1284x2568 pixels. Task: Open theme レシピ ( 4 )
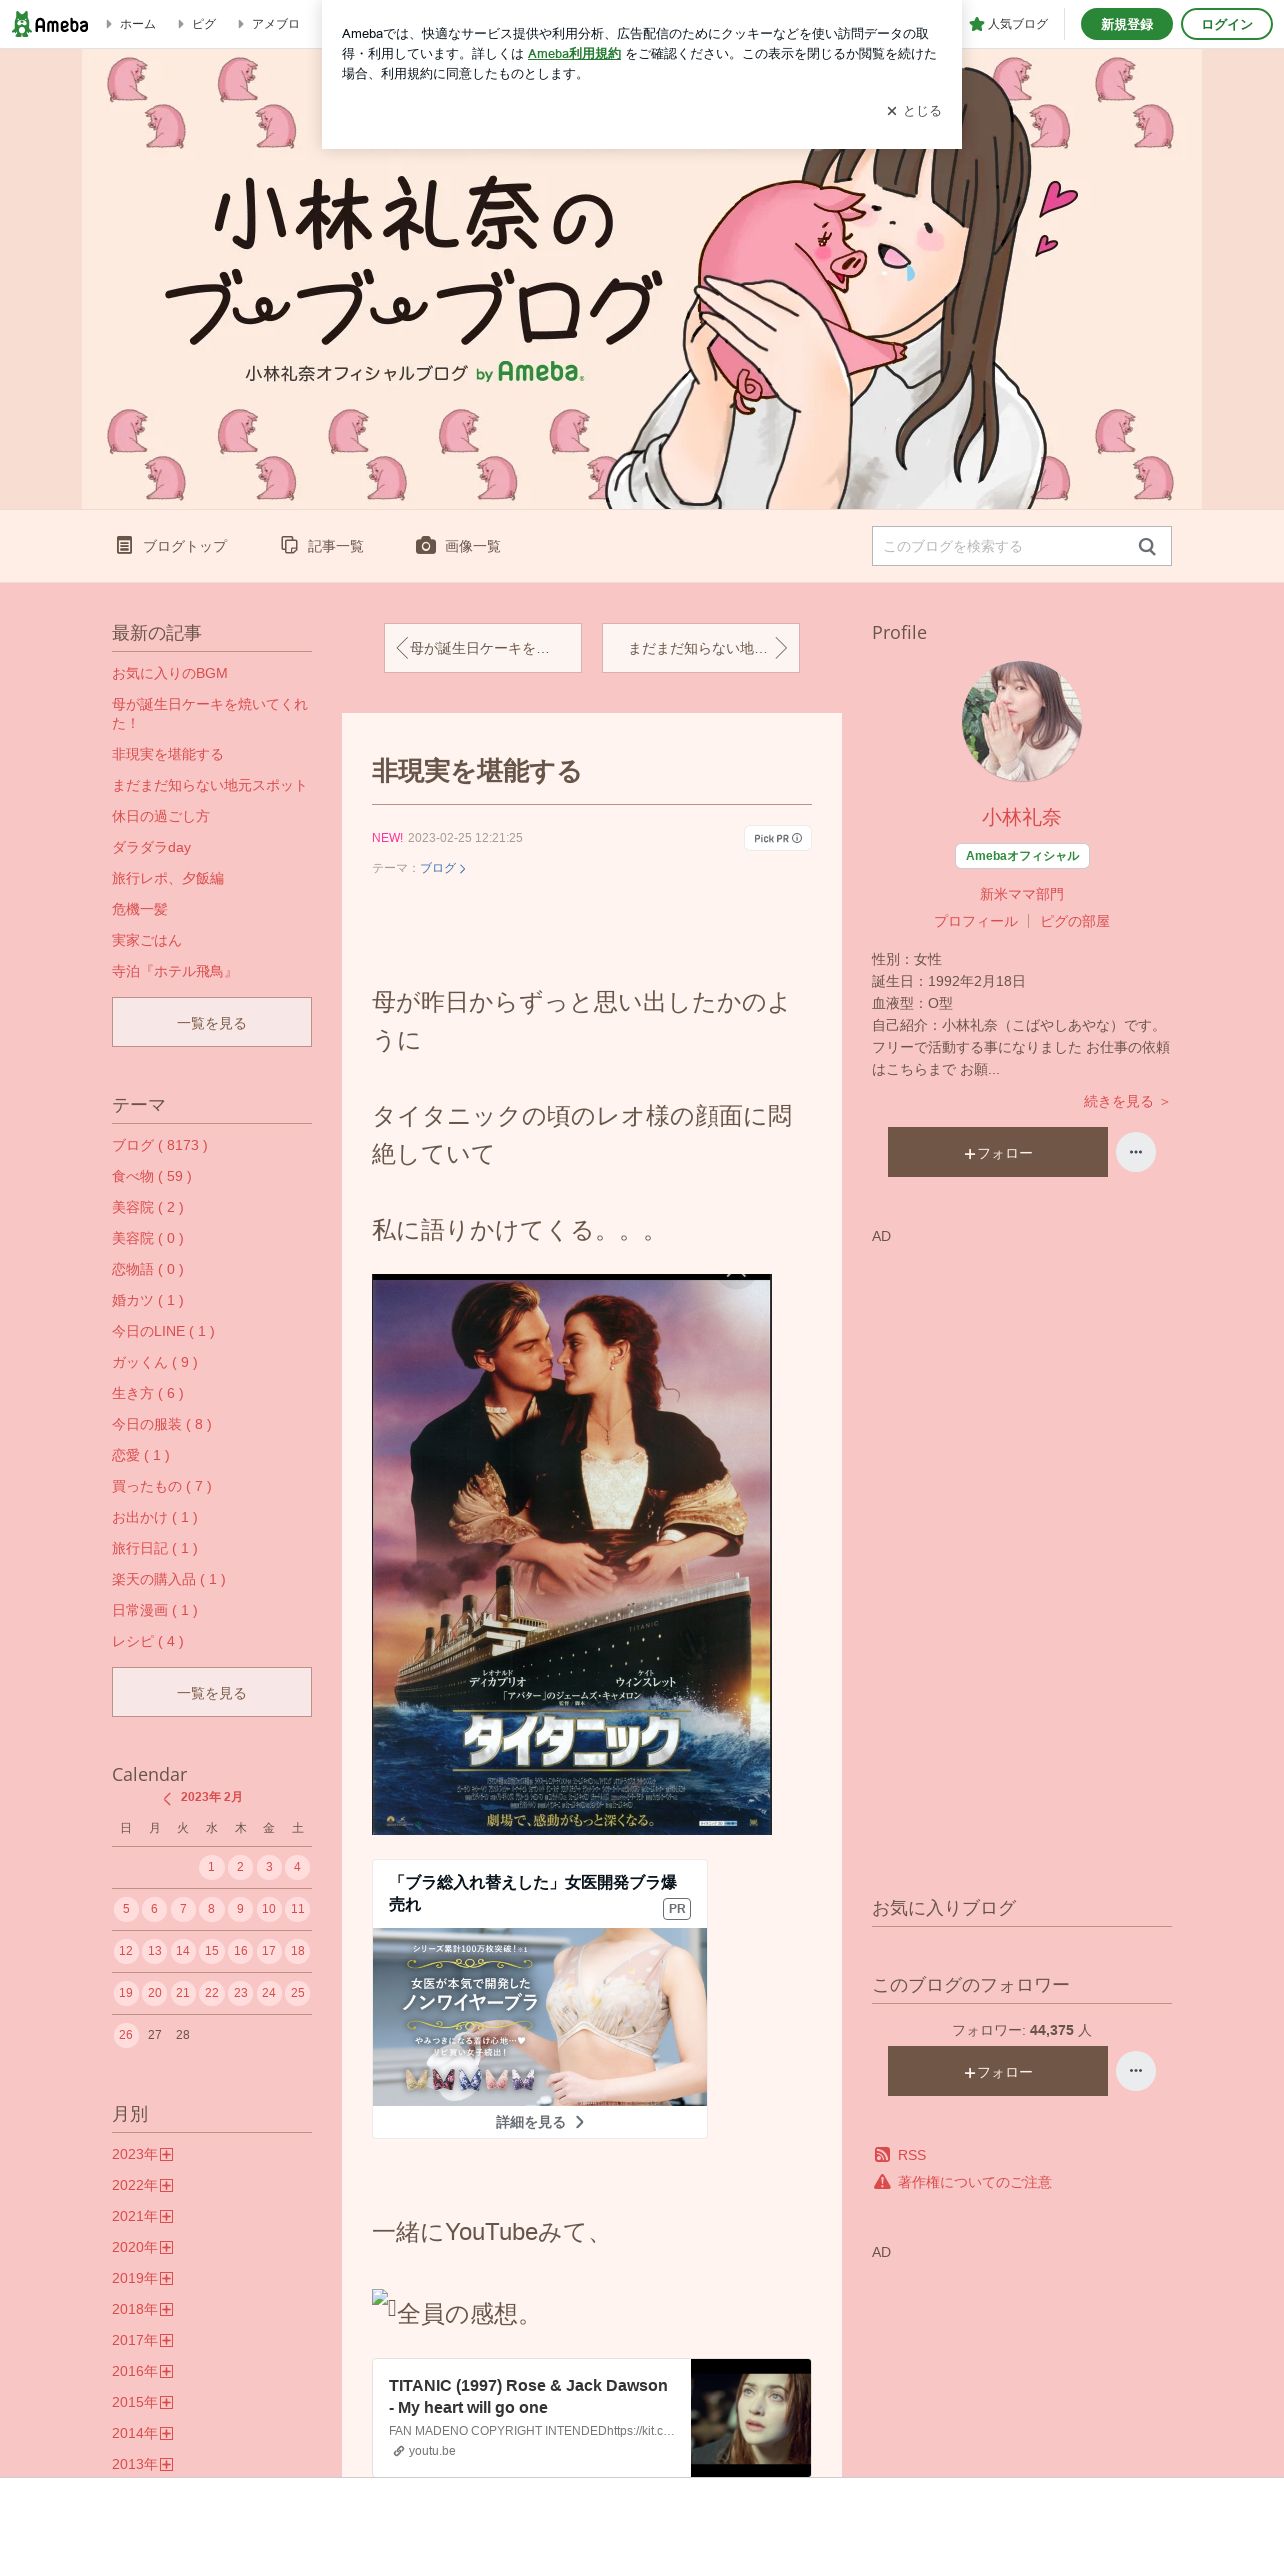point(148,1641)
